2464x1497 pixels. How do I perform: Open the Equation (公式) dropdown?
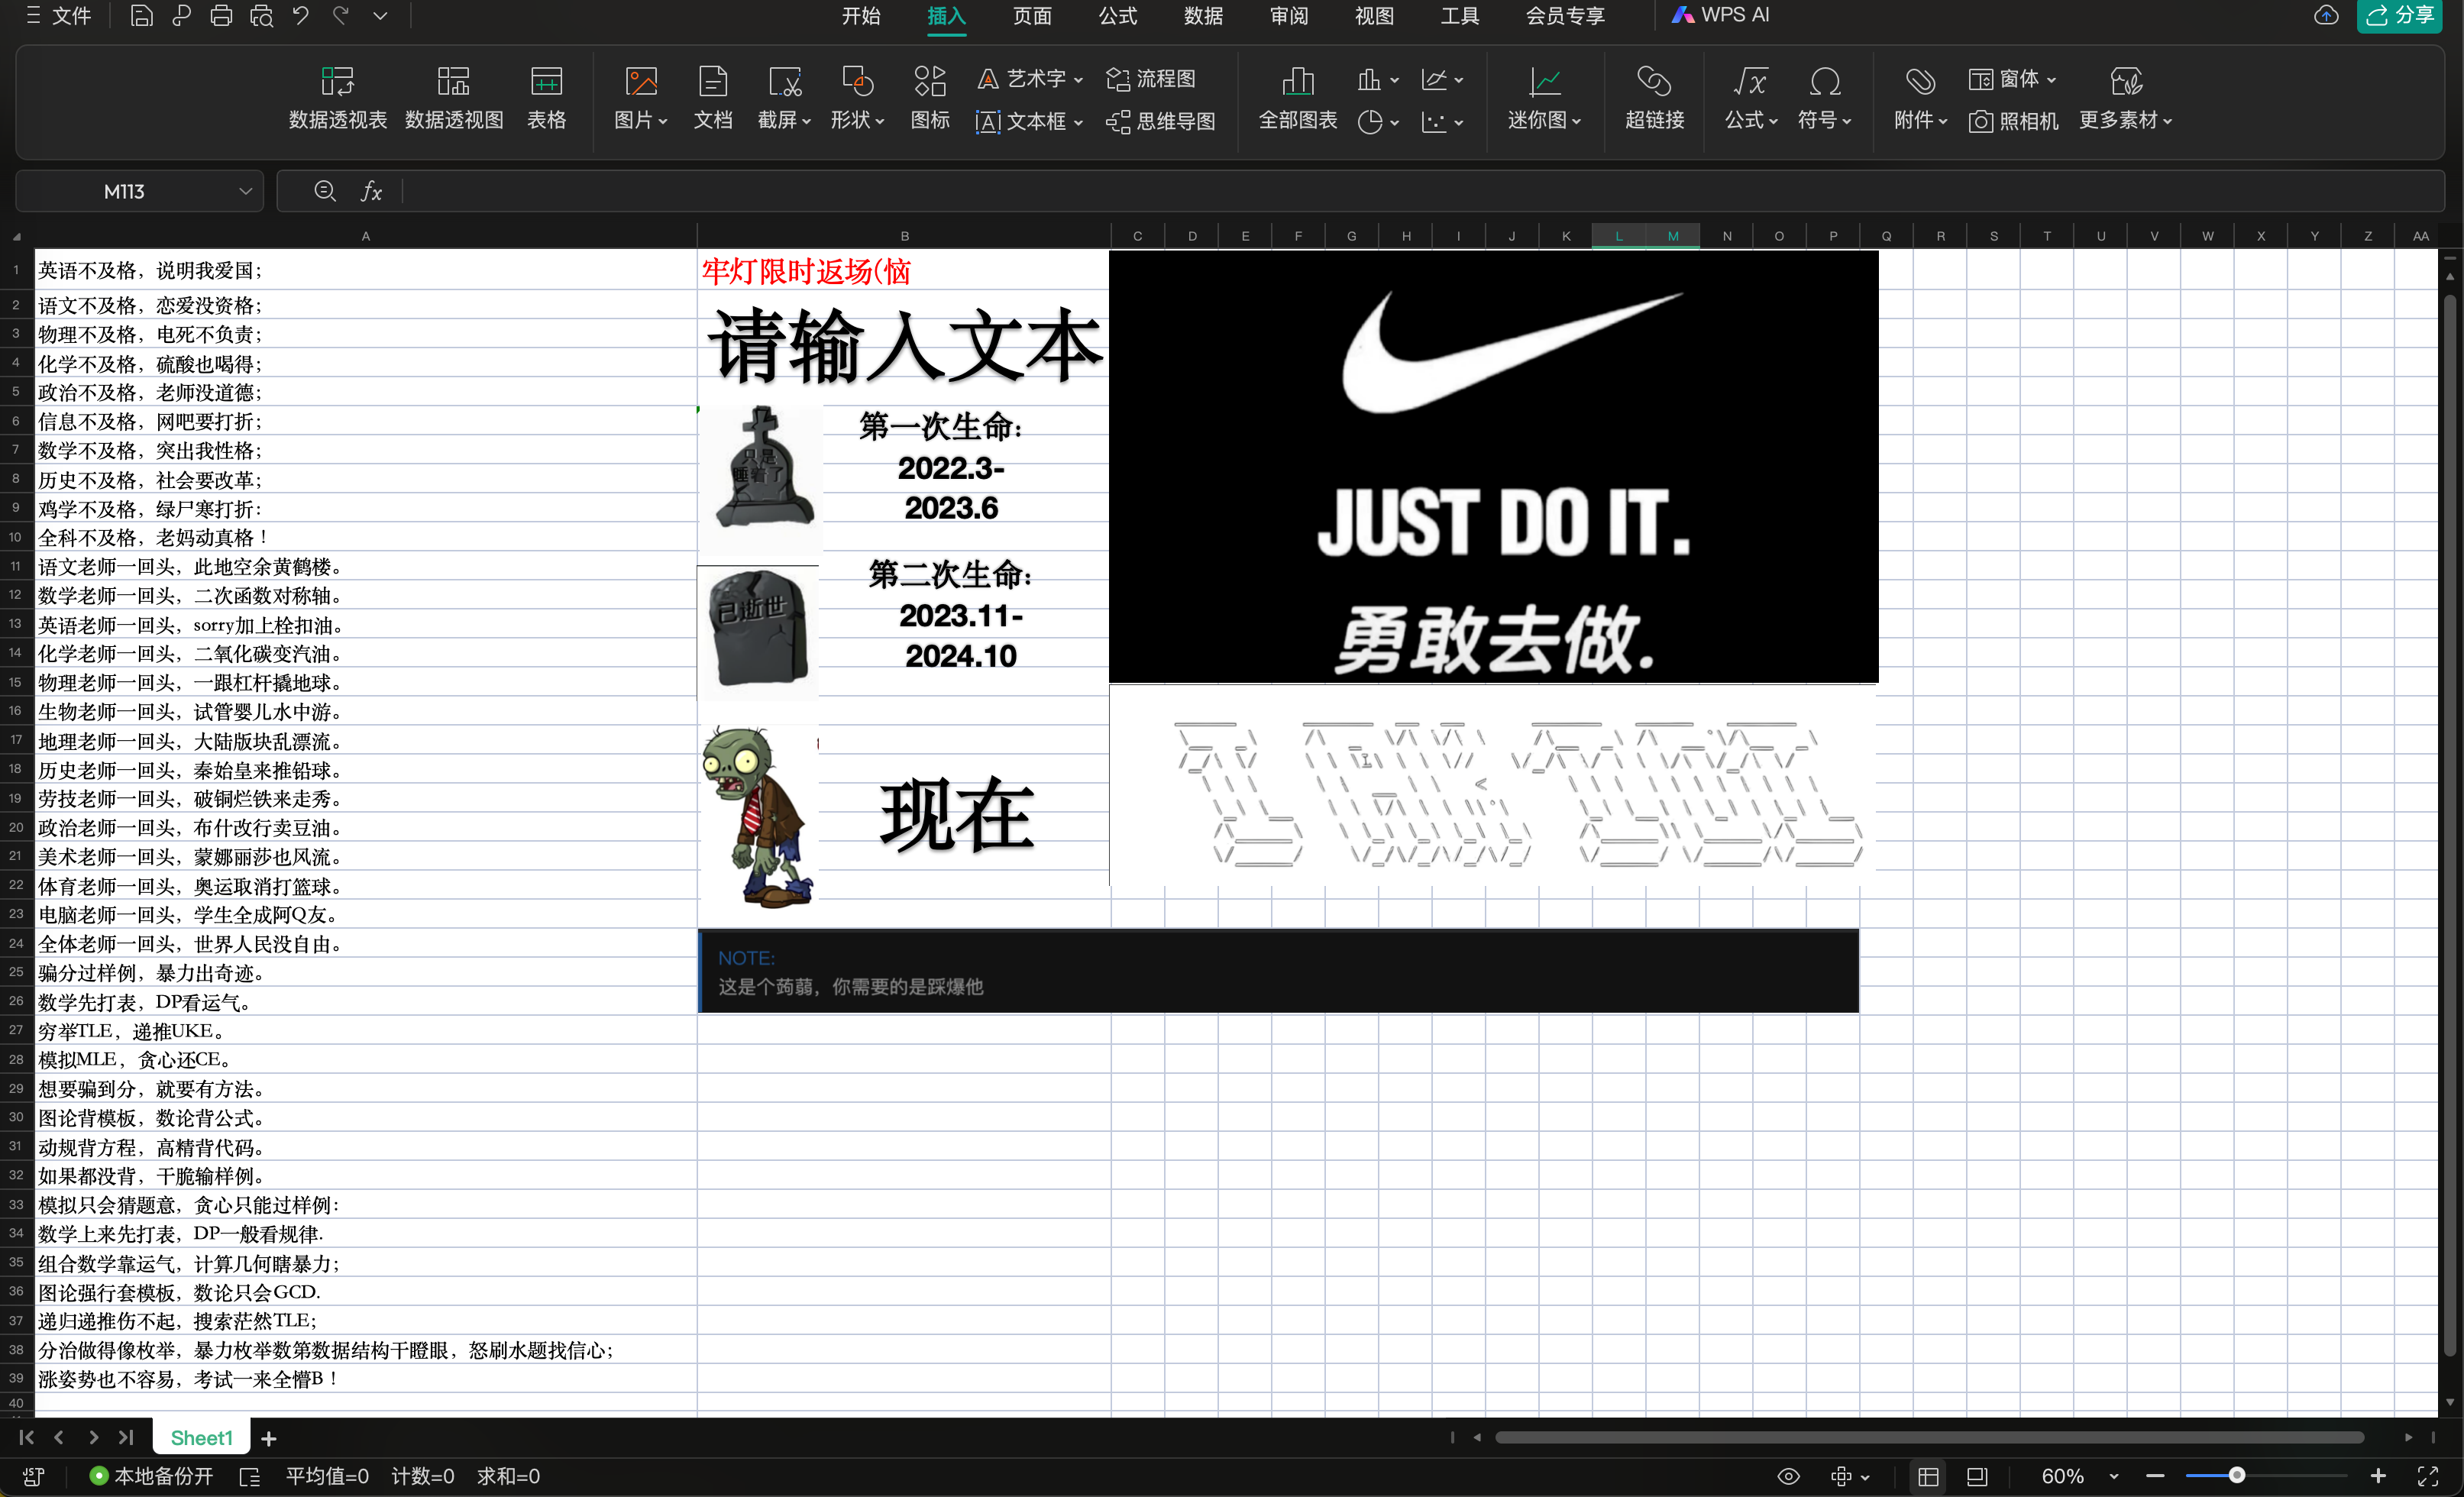tap(1751, 98)
